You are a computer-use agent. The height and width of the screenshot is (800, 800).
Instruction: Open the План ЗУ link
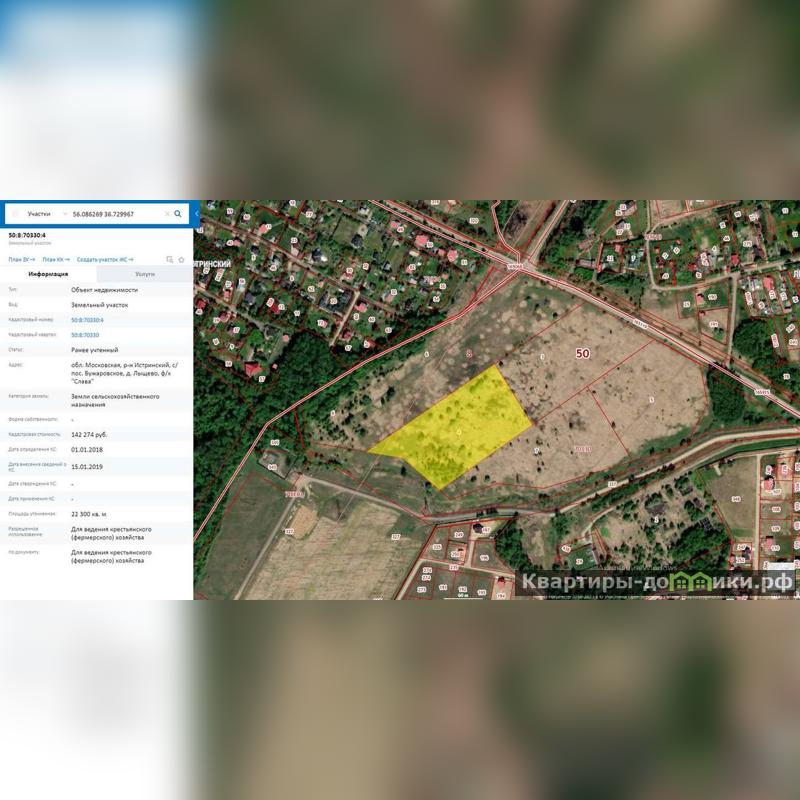tap(22, 259)
